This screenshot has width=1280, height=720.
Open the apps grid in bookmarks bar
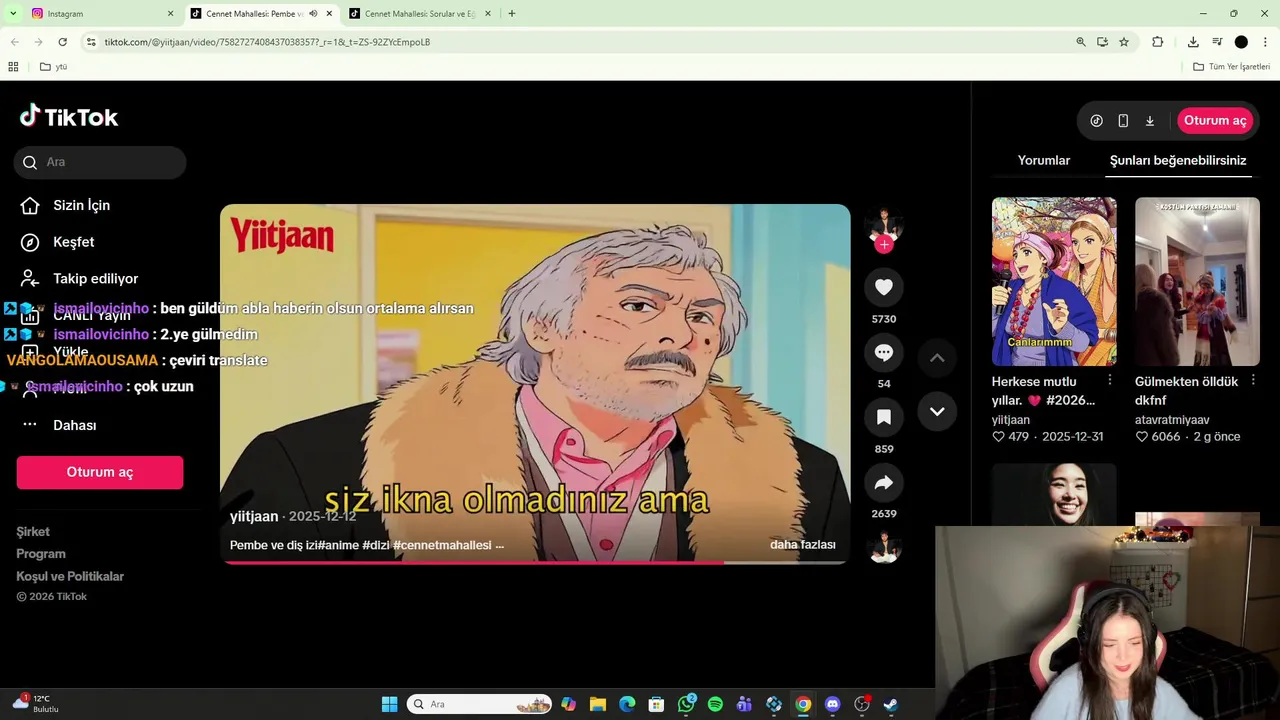[13, 67]
